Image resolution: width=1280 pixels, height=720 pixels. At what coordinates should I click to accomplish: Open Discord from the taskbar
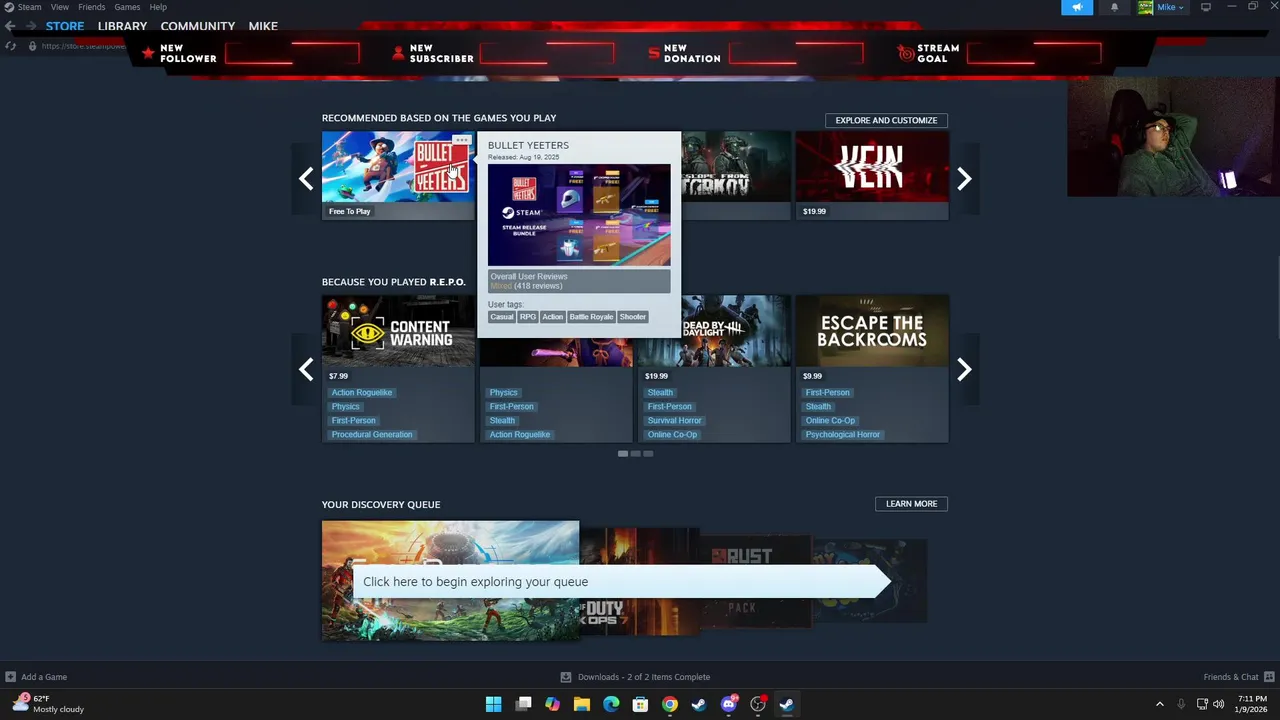729,704
